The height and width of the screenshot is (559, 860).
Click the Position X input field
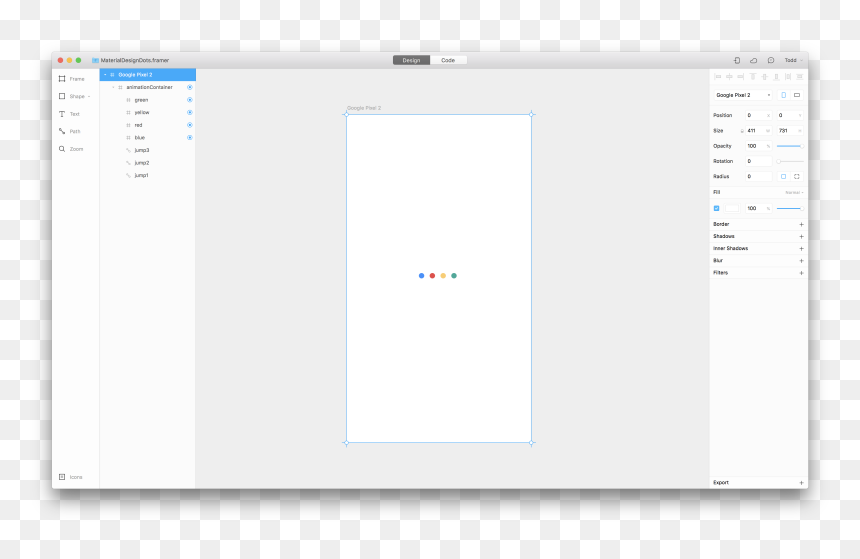tap(759, 115)
